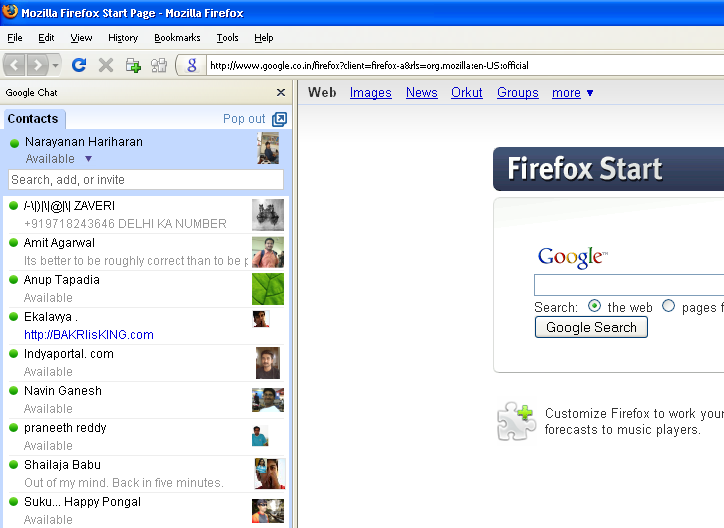Image resolution: width=724 pixels, height=528 pixels.
Task: Click praneeth reddy's avatar
Action: tap(260, 436)
